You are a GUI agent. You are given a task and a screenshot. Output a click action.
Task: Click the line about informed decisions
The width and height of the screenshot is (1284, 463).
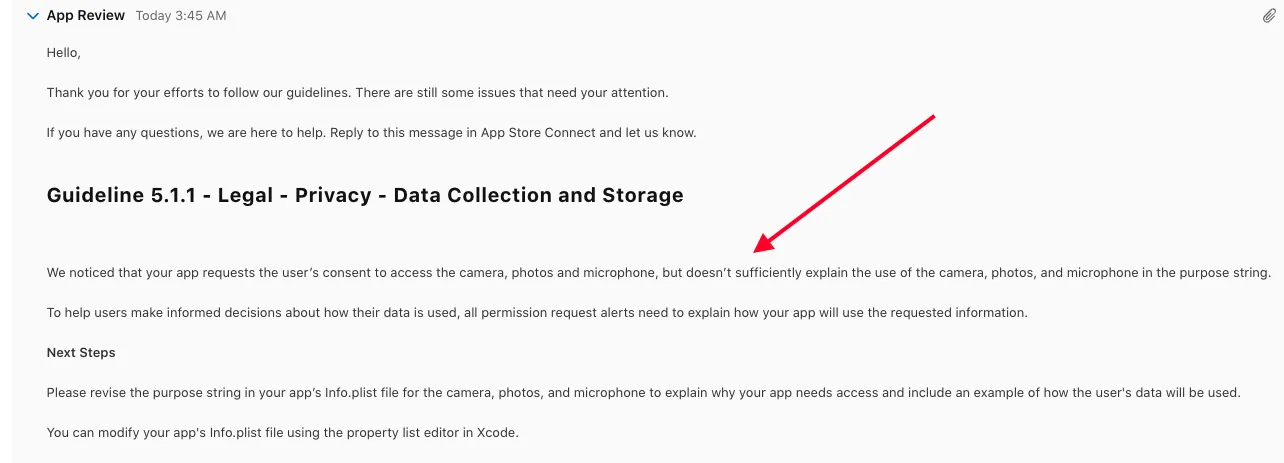537,312
